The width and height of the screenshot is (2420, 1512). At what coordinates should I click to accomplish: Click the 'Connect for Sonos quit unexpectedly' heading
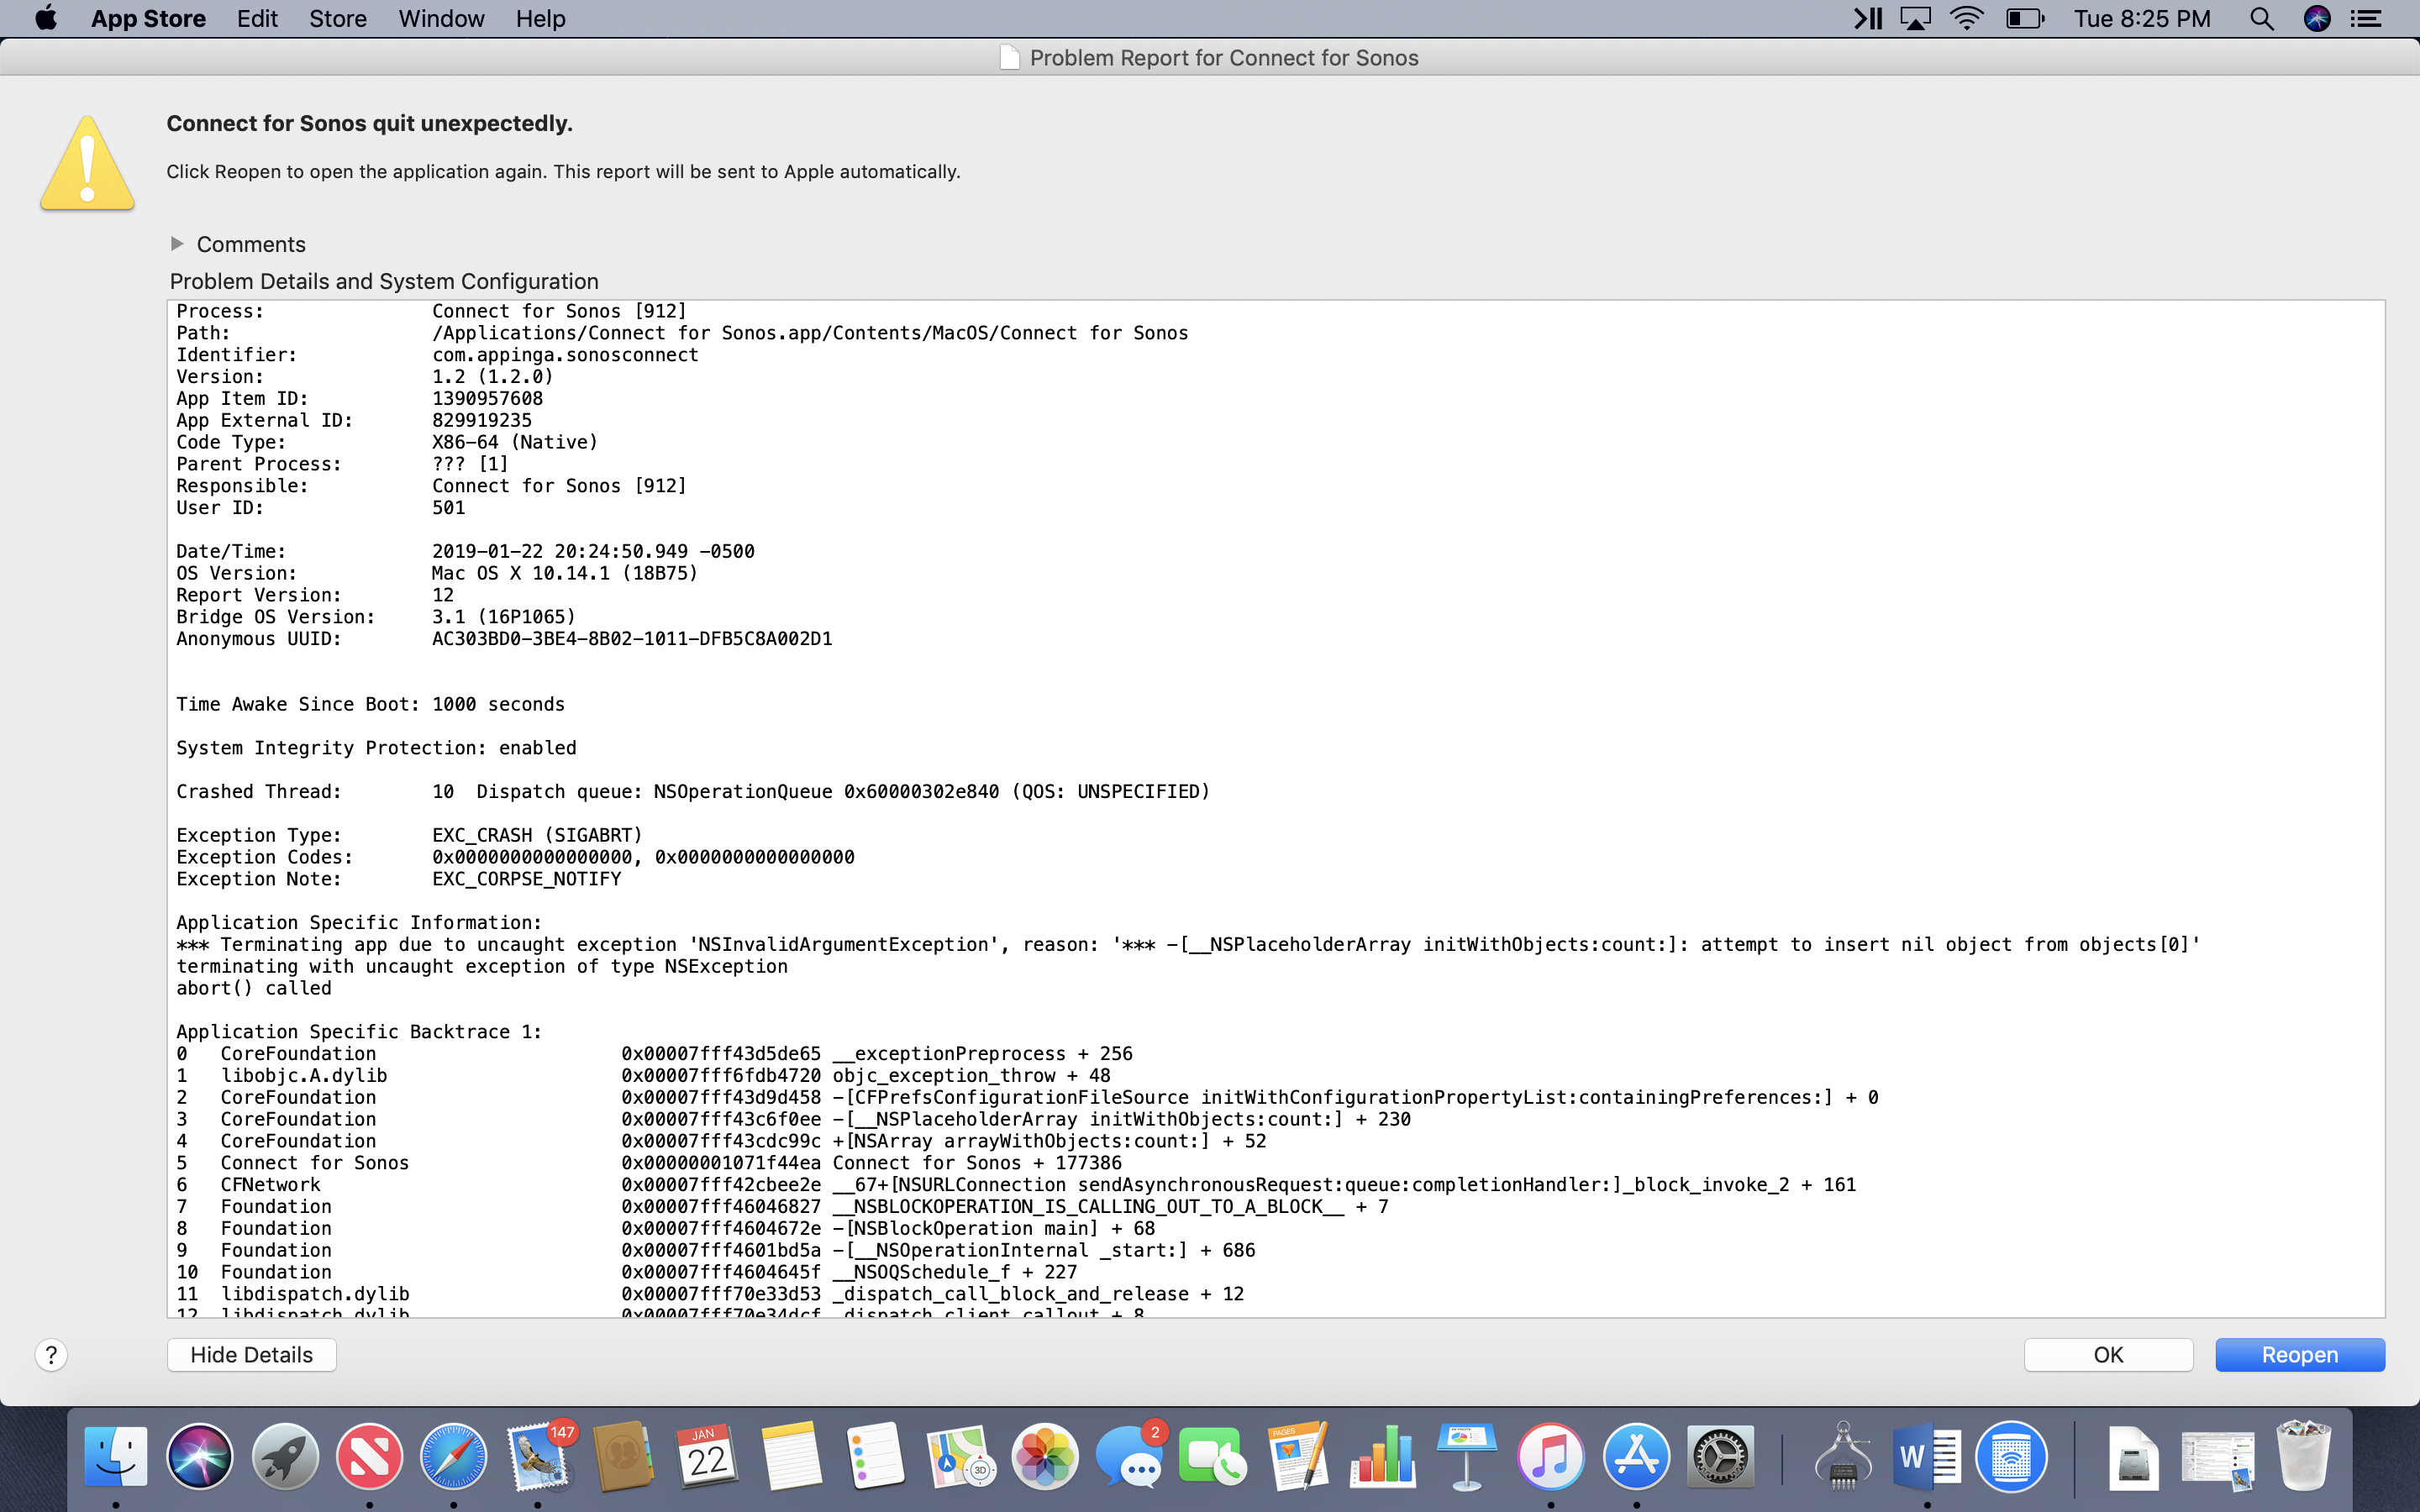tap(369, 123)
